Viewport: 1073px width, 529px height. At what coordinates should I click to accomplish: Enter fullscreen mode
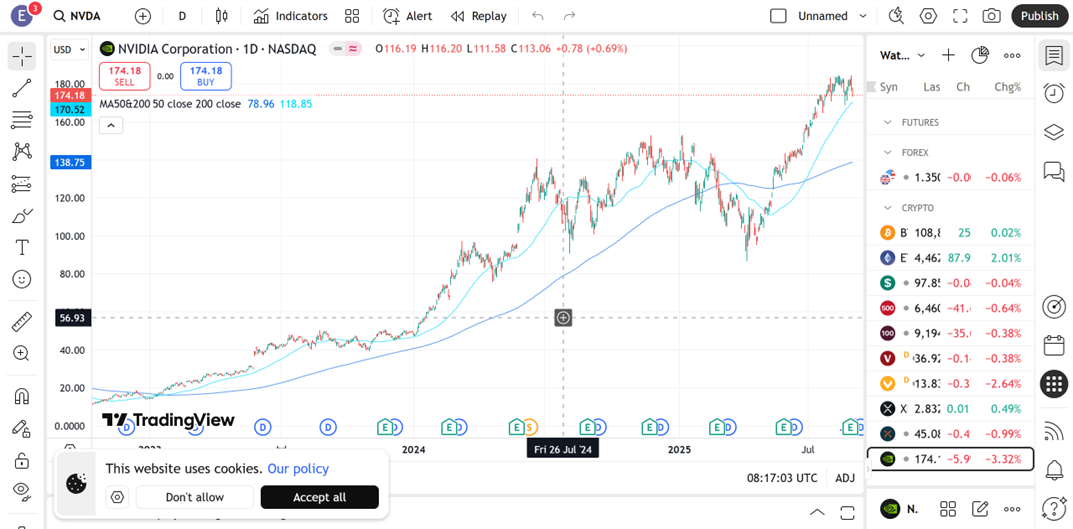tap(960, 16)
